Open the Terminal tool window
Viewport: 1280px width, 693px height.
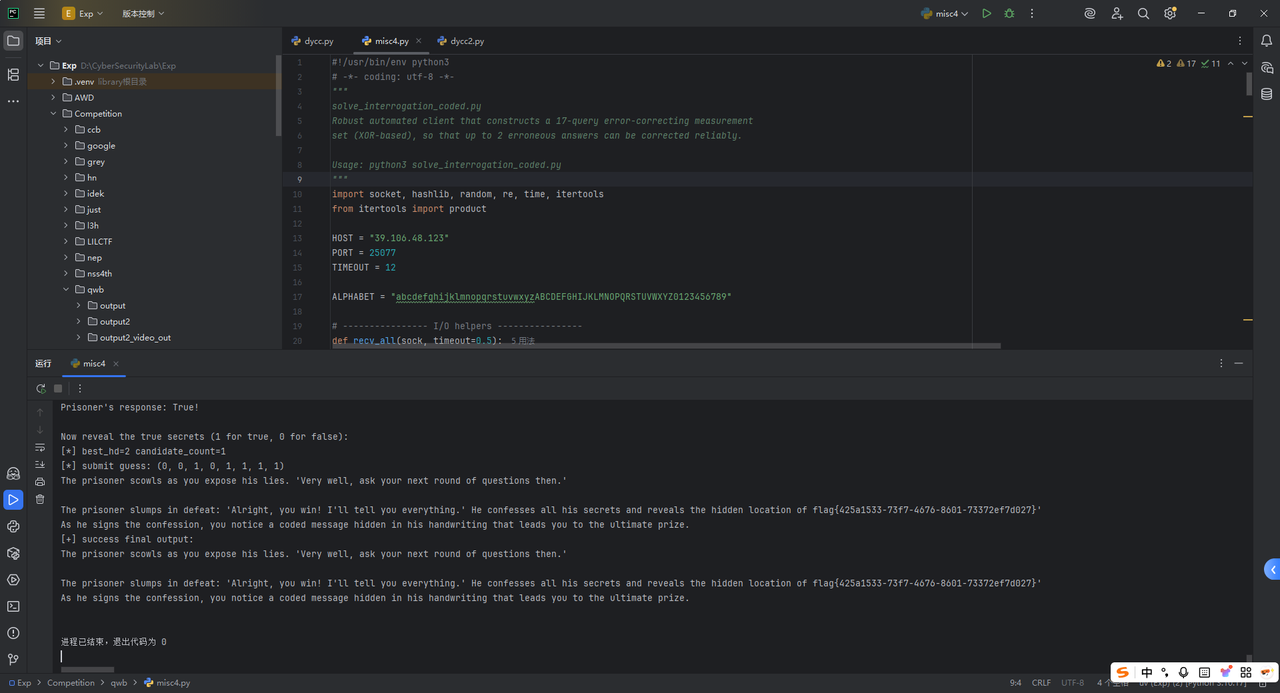tap(13, 606)
